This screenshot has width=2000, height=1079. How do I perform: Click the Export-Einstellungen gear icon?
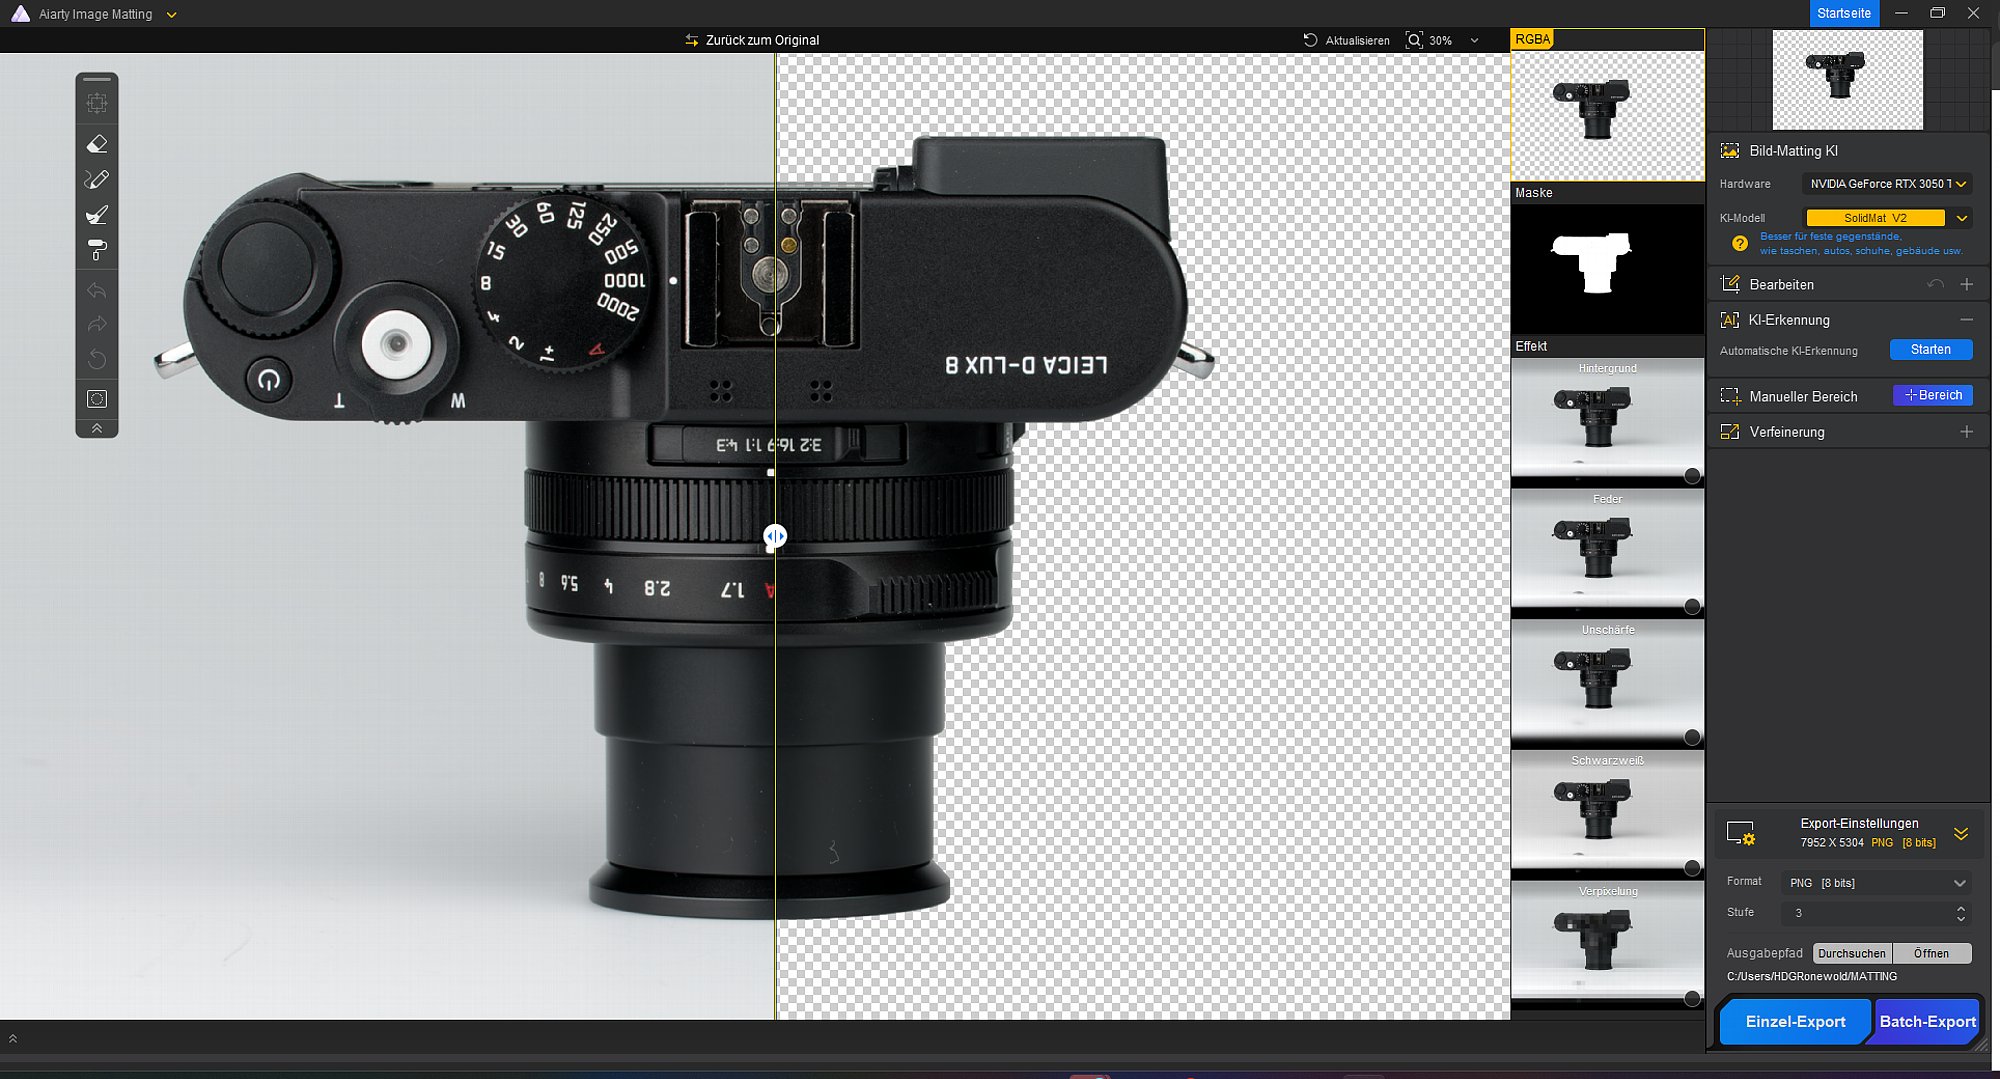[x=1741, y=833]
